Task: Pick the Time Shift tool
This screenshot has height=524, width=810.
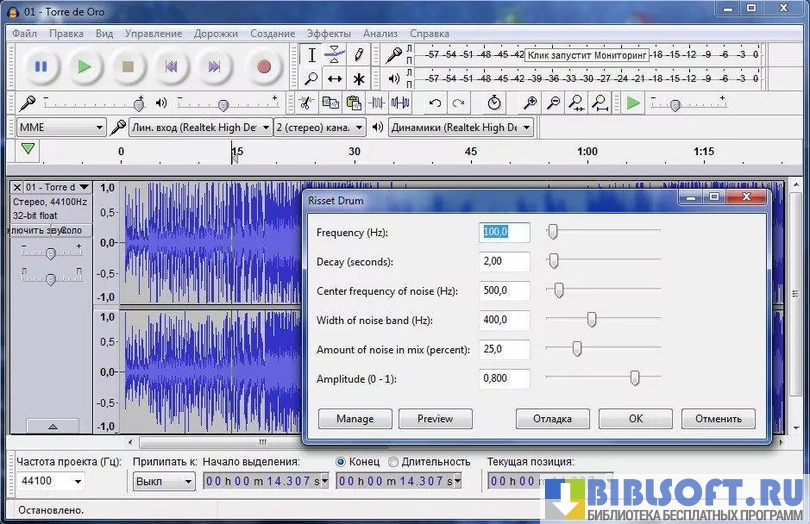Action: tap(335, 78)
